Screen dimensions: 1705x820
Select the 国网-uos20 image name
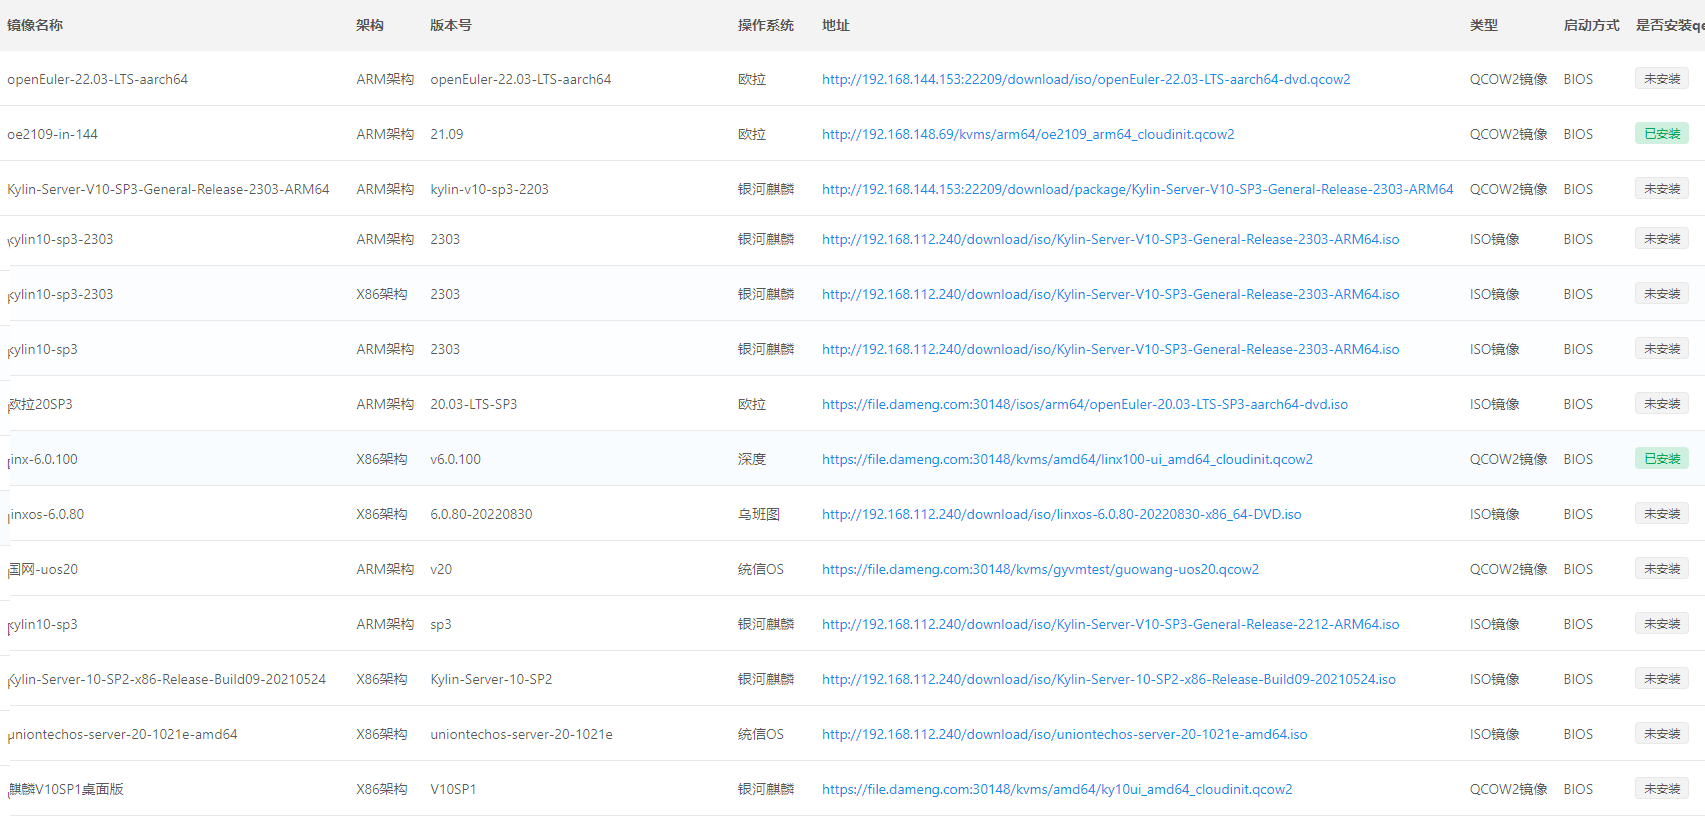pos(43,569)
